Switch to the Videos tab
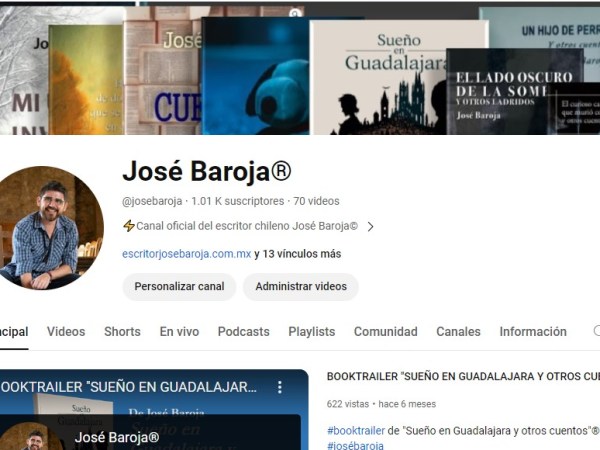The width and height of the screenshot is (600, 450). point(66,331)
